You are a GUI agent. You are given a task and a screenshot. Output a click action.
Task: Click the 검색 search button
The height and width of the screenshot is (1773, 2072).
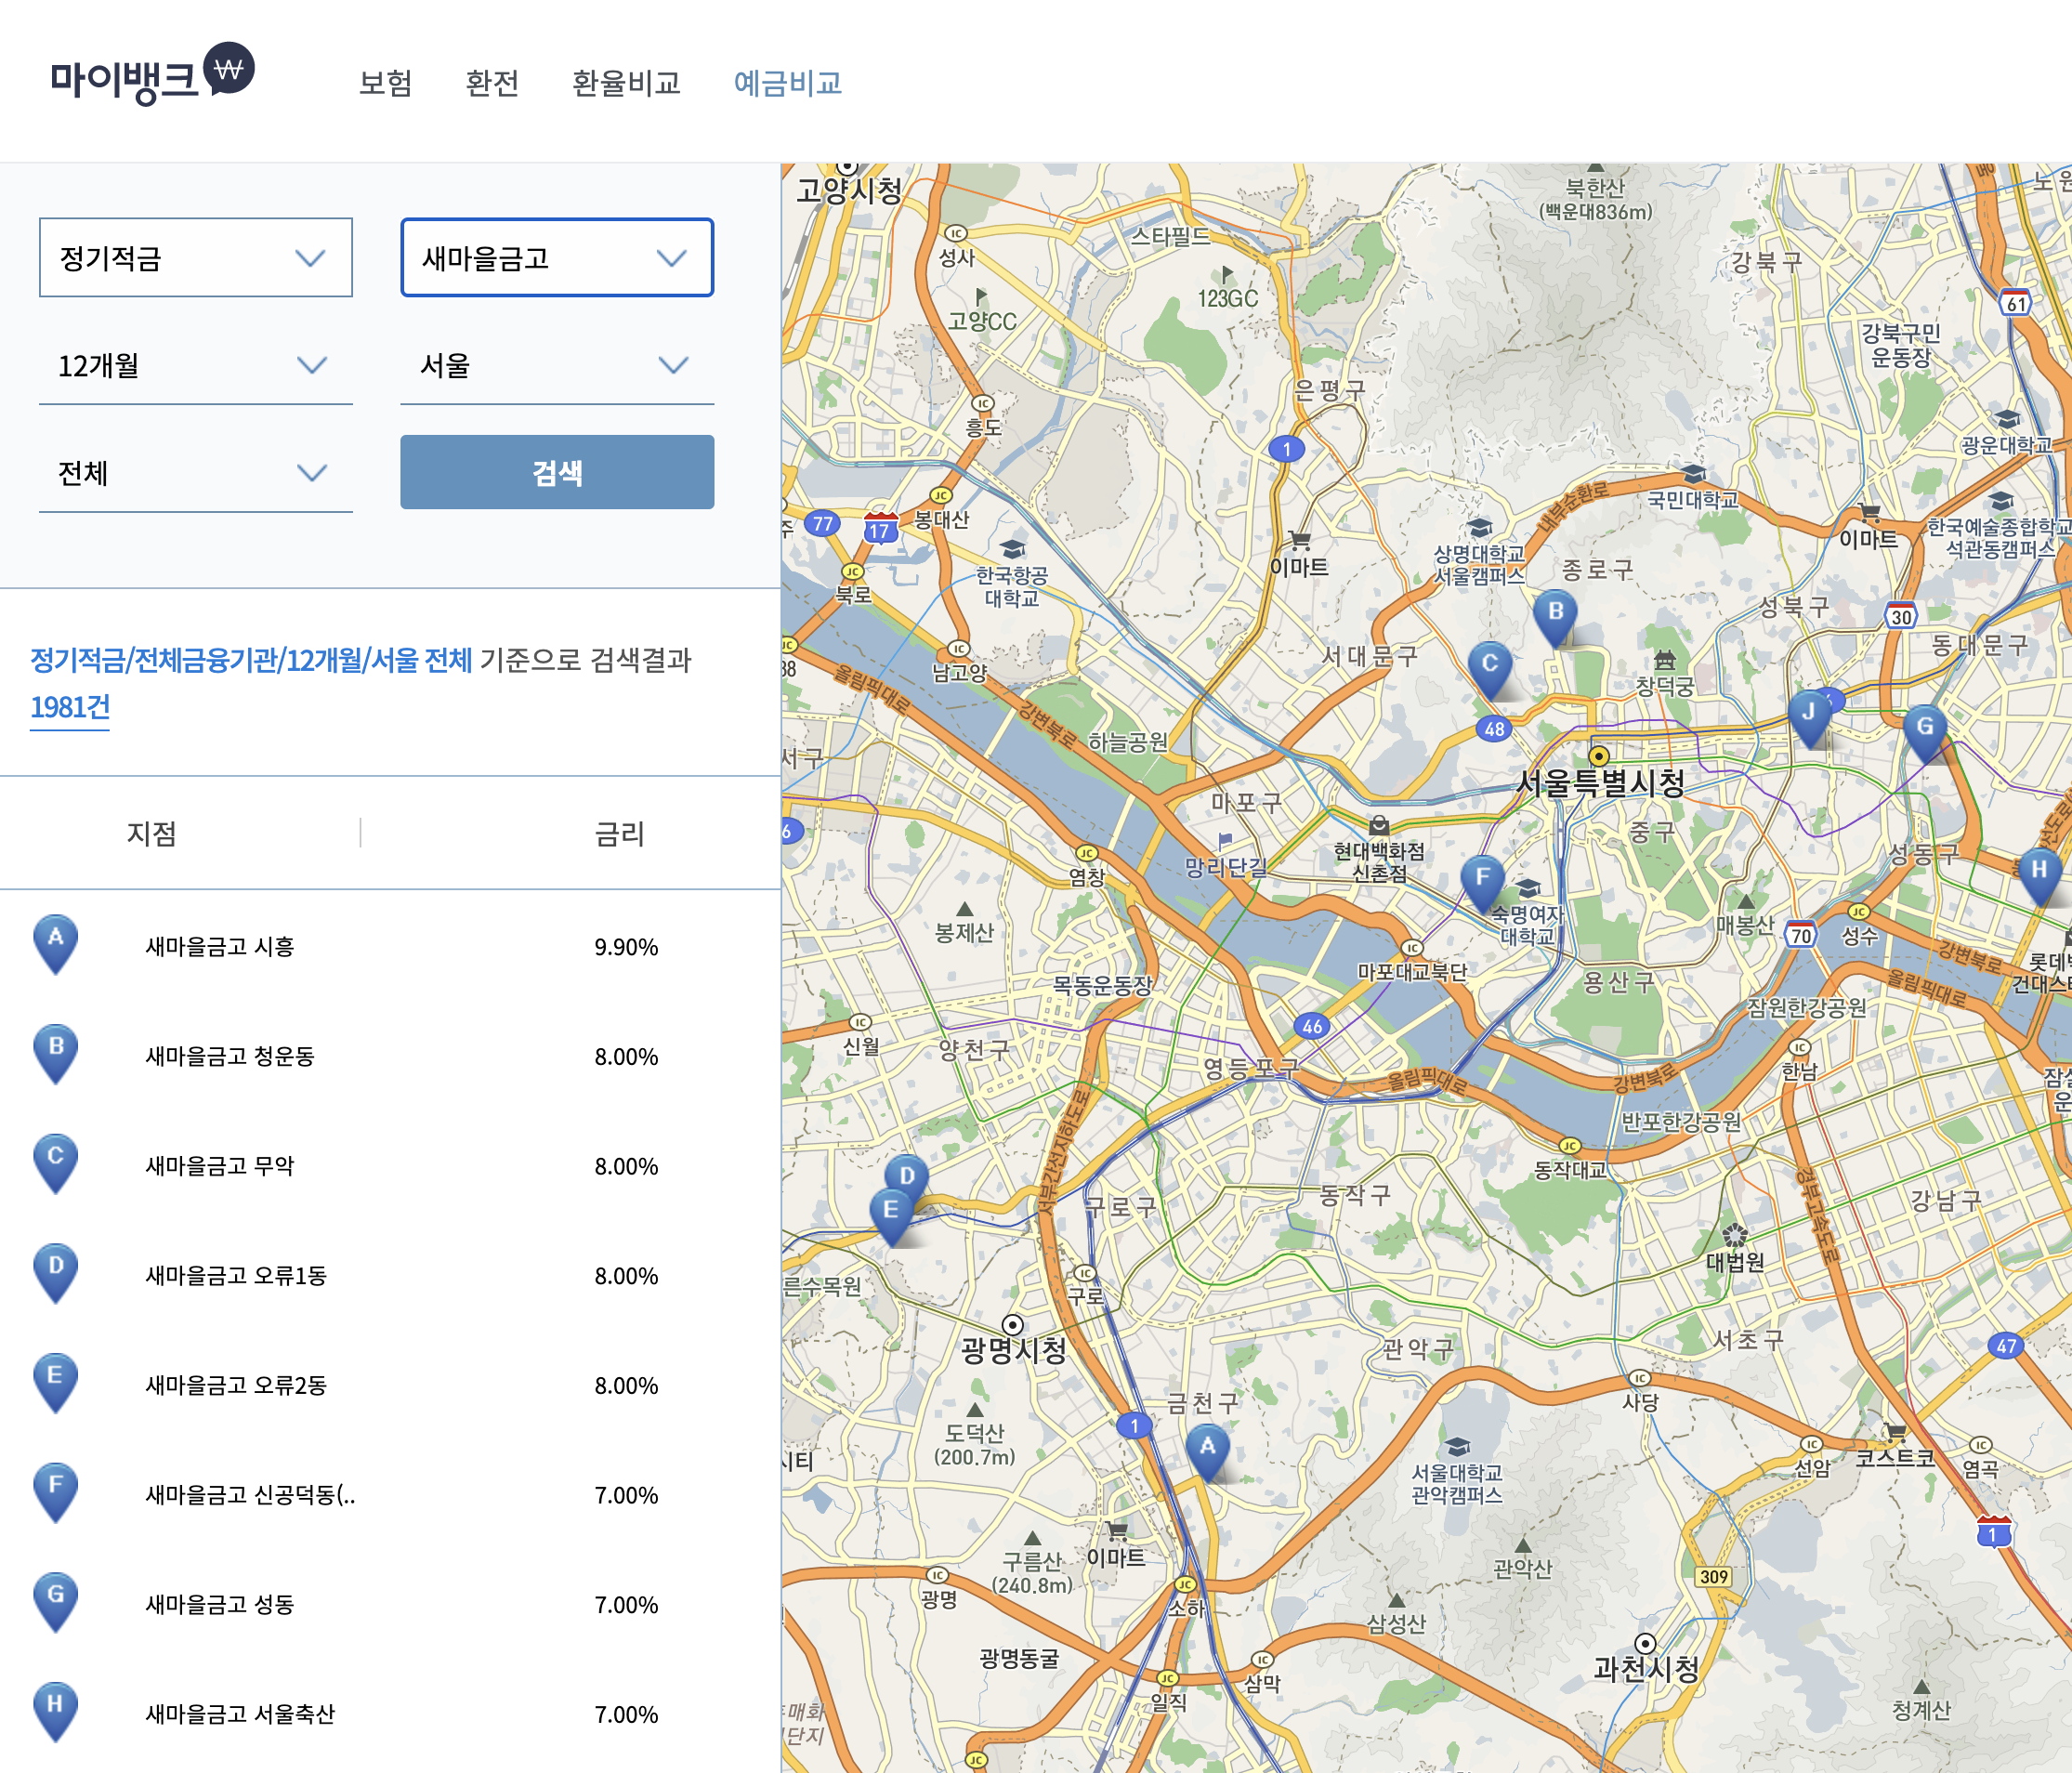556,471
